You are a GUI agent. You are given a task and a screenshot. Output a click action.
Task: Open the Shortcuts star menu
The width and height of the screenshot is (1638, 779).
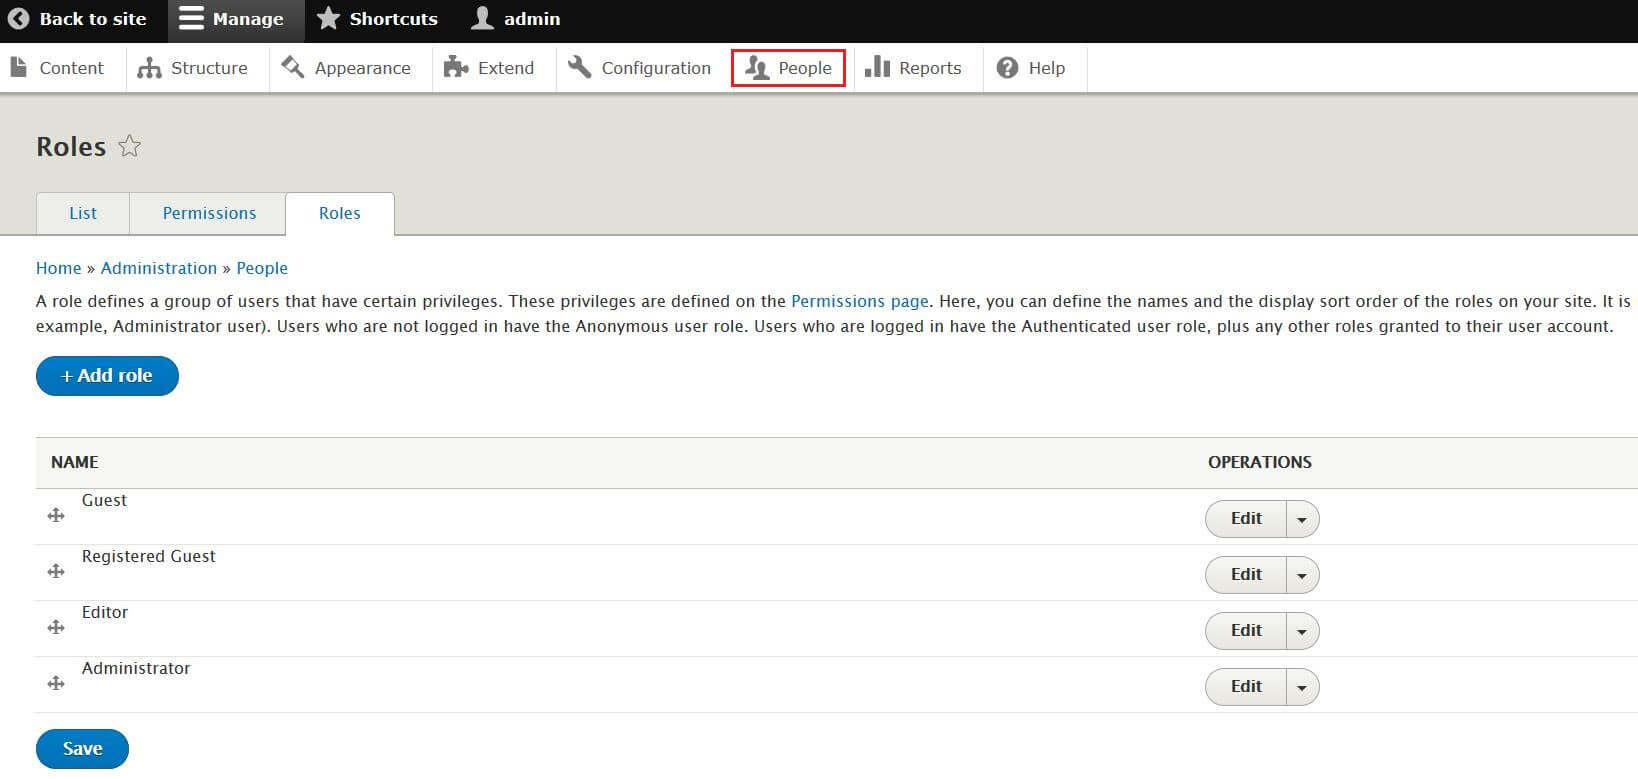coord(377,19)
